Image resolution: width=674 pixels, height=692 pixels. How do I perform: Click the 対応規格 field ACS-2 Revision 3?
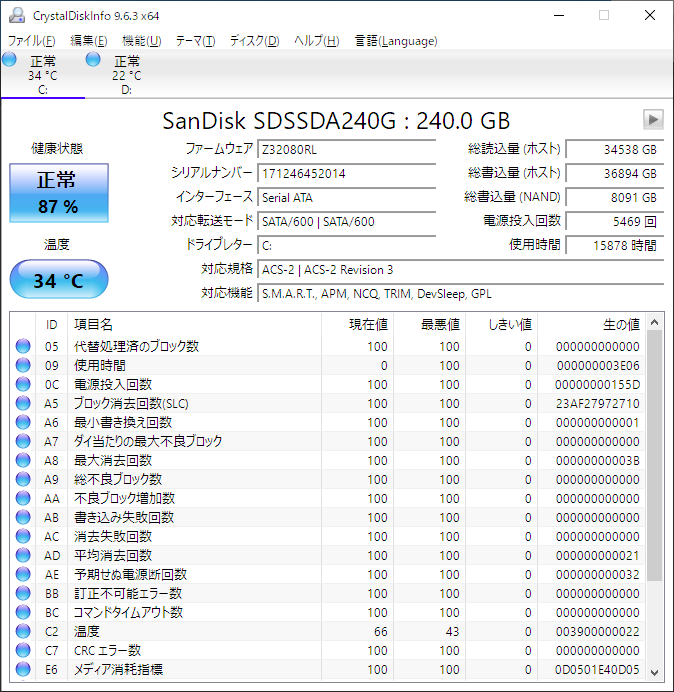pos(460,269)
